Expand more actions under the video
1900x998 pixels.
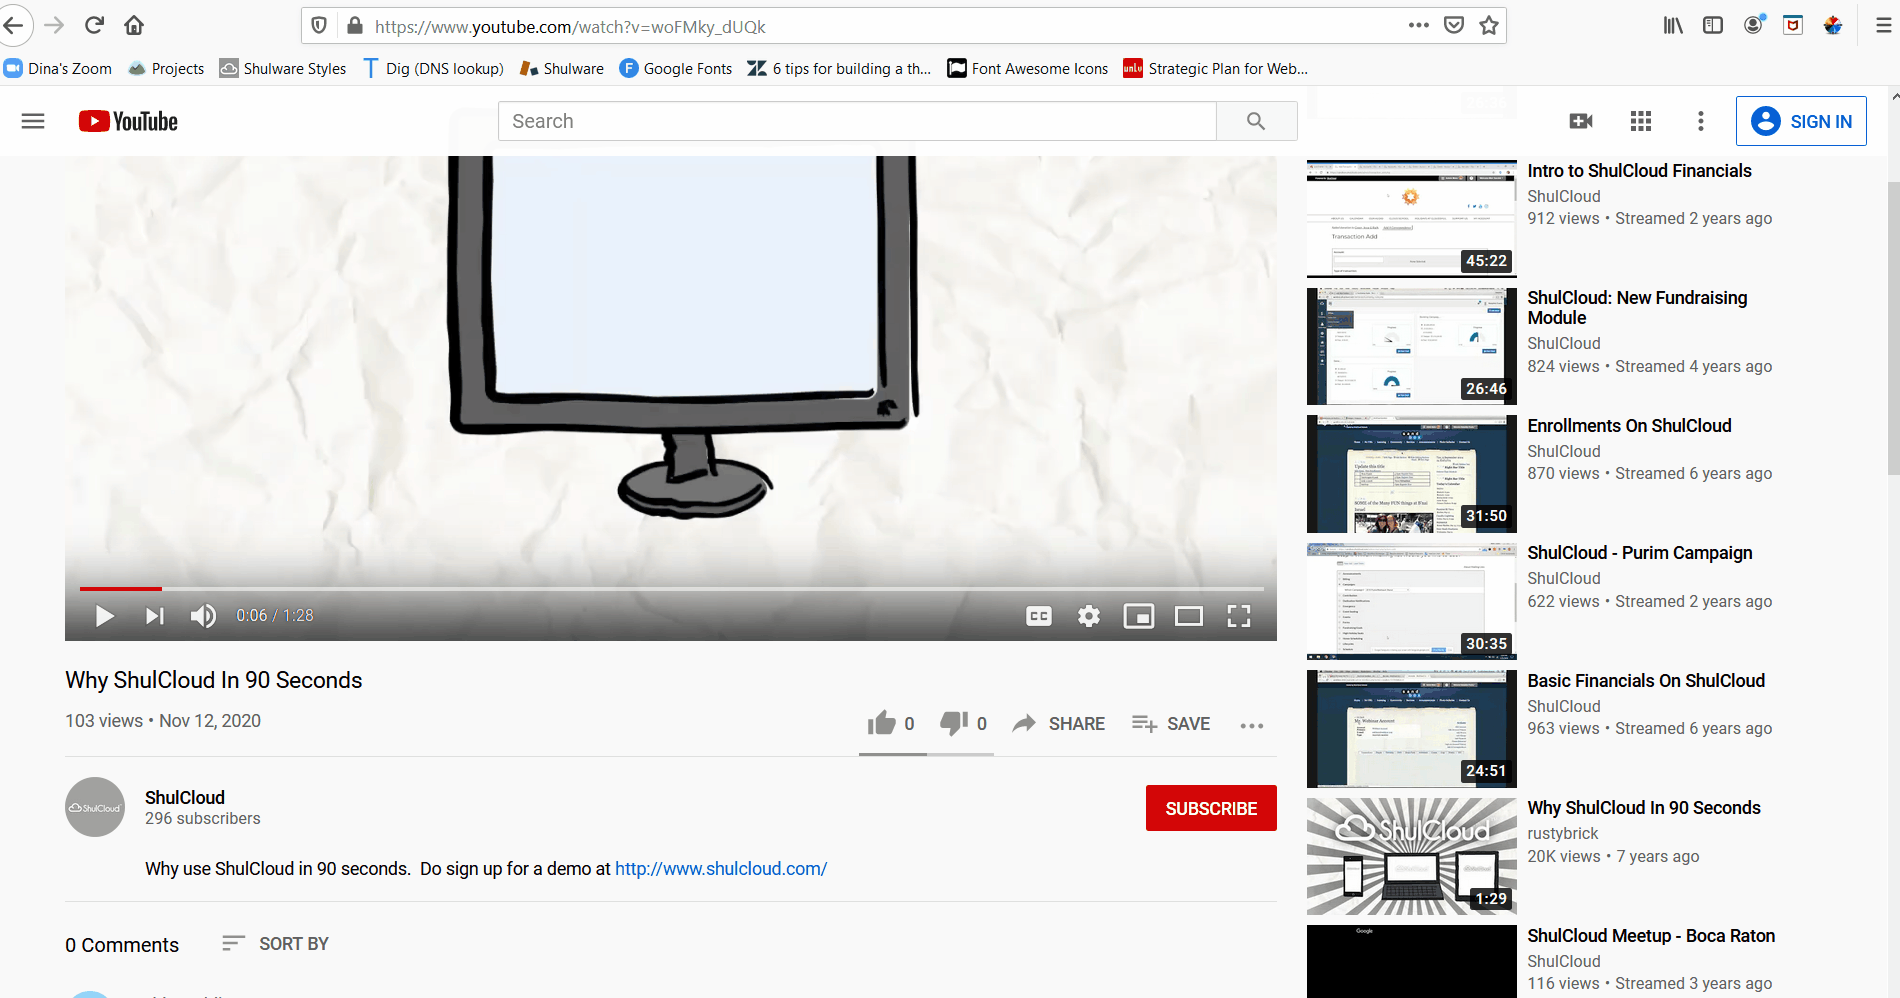[x=1252, y=724]
